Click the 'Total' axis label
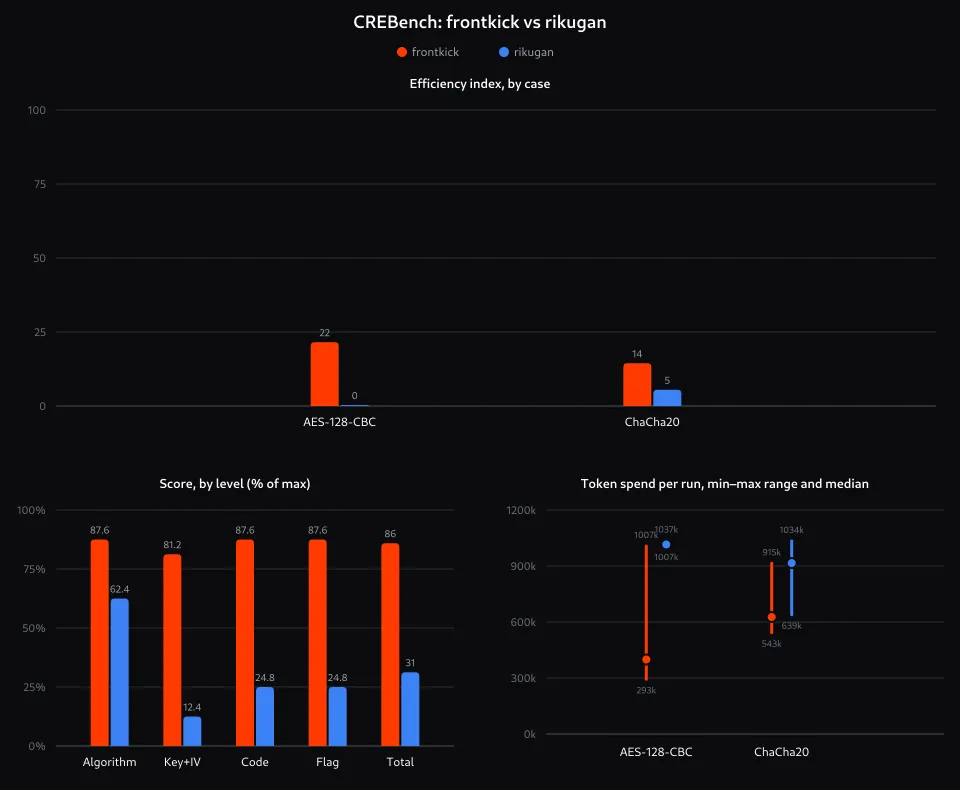The height and width of the screenshot is (790, 960). (x=400, y=762)
